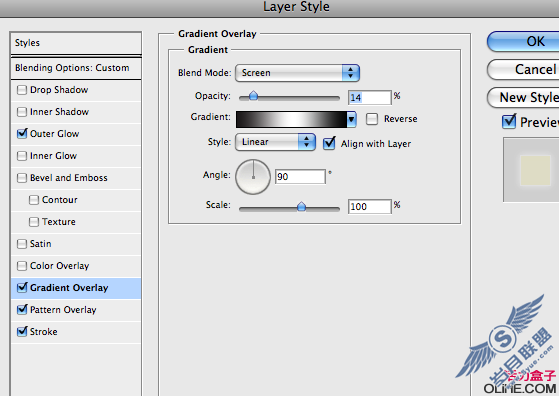This screenshot has width=559, height=396.
Task: Click the Angle dial control
Action: click(253, 177)
